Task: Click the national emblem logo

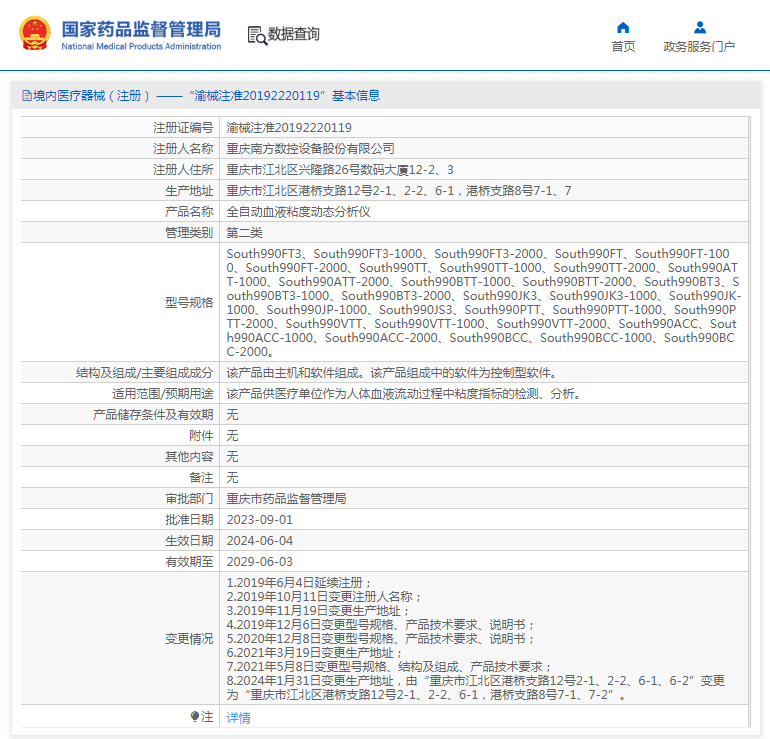Action: (x=34, y=33)
